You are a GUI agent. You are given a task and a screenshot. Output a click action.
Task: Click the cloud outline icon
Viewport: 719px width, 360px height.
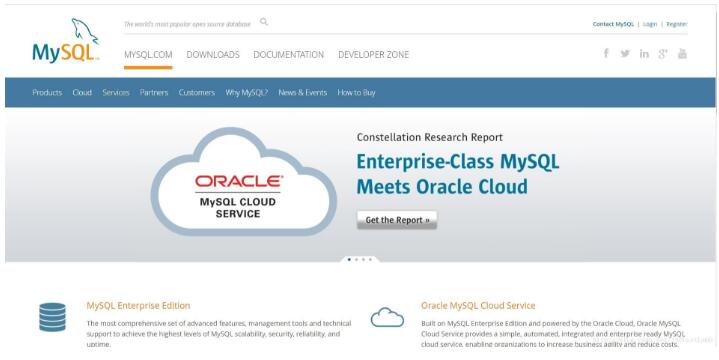pyautogui.click(x=387, y=317)
